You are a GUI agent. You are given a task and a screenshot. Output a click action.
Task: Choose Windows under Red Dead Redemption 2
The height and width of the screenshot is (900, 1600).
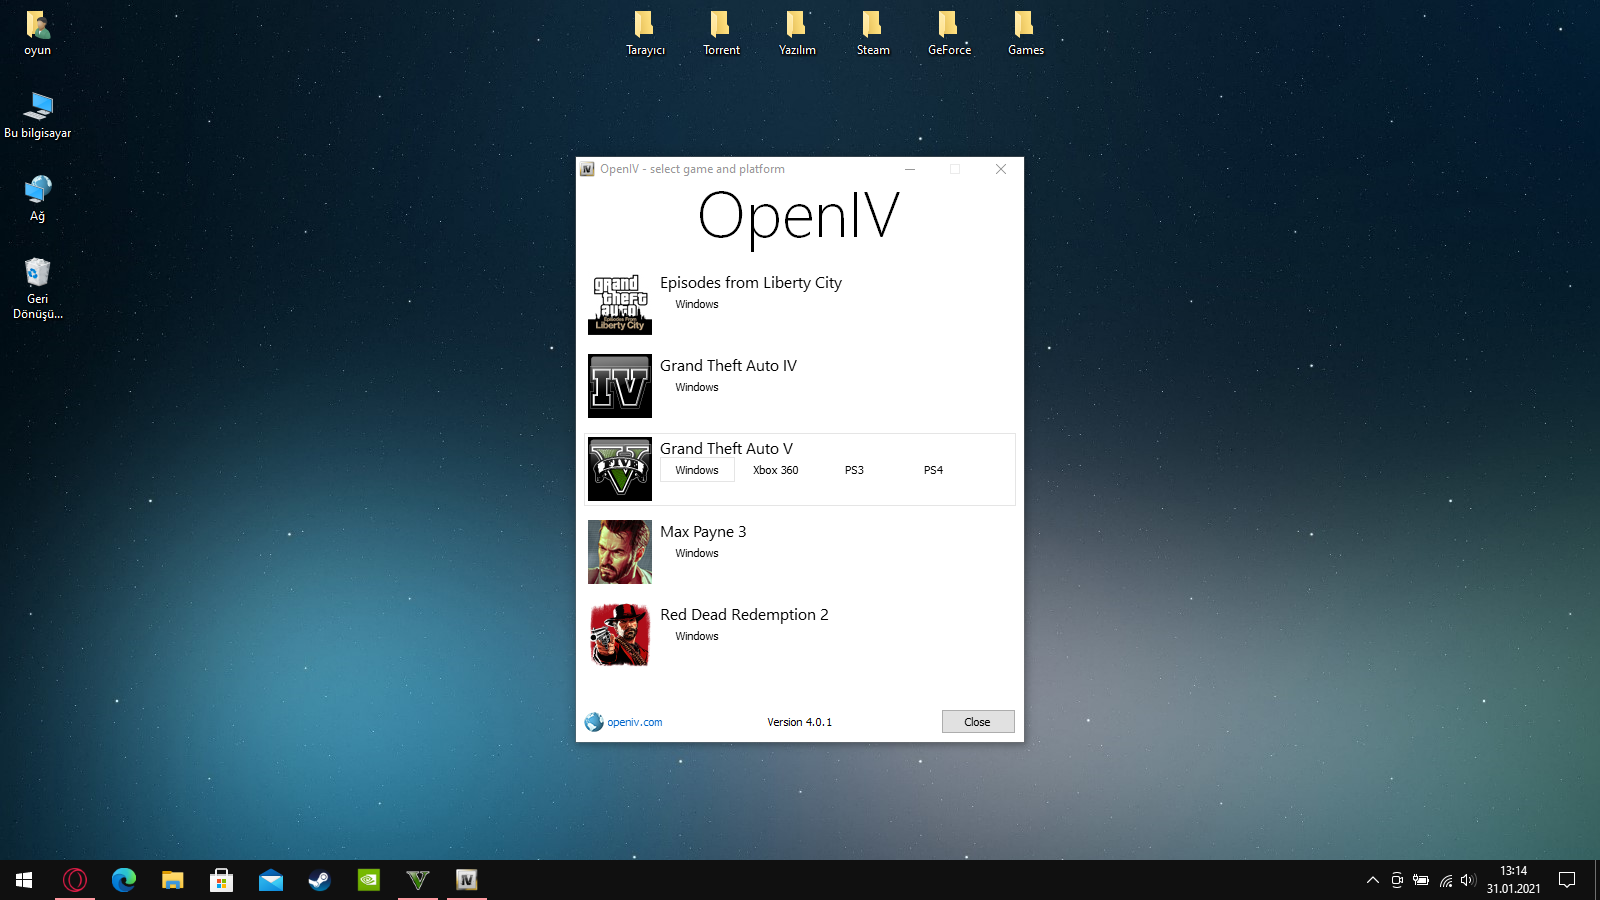[697, 636]
